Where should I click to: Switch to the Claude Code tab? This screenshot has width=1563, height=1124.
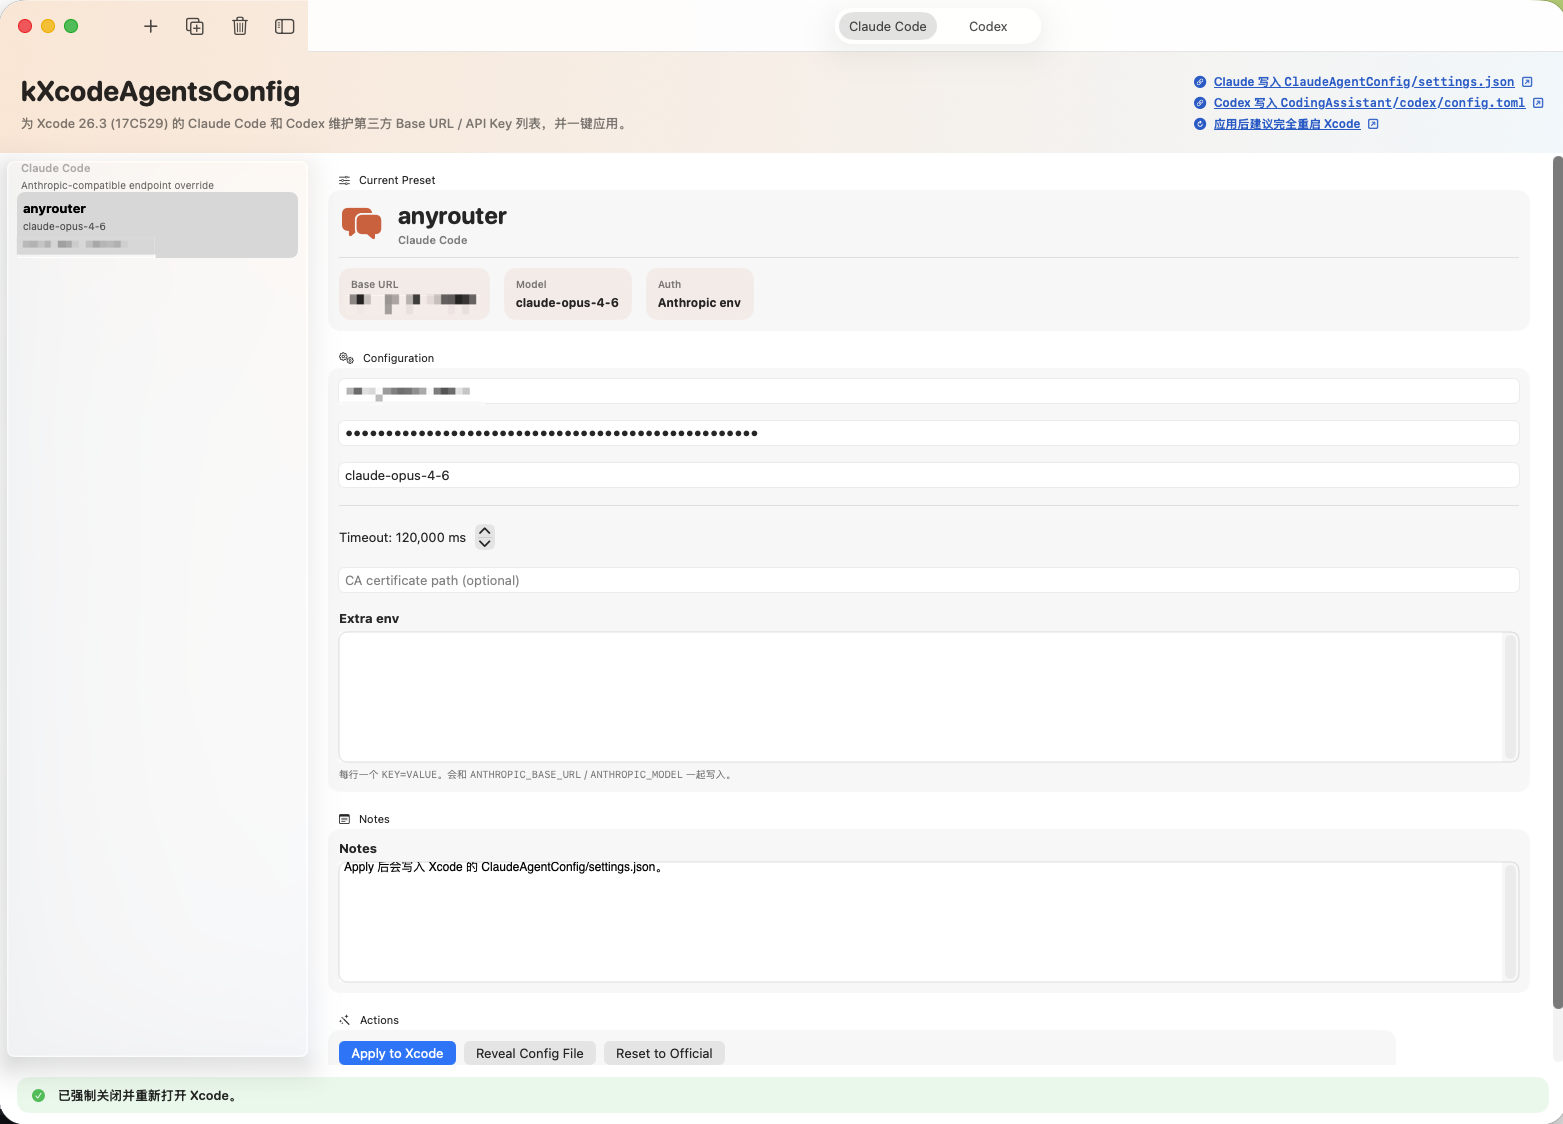(888, 26)
